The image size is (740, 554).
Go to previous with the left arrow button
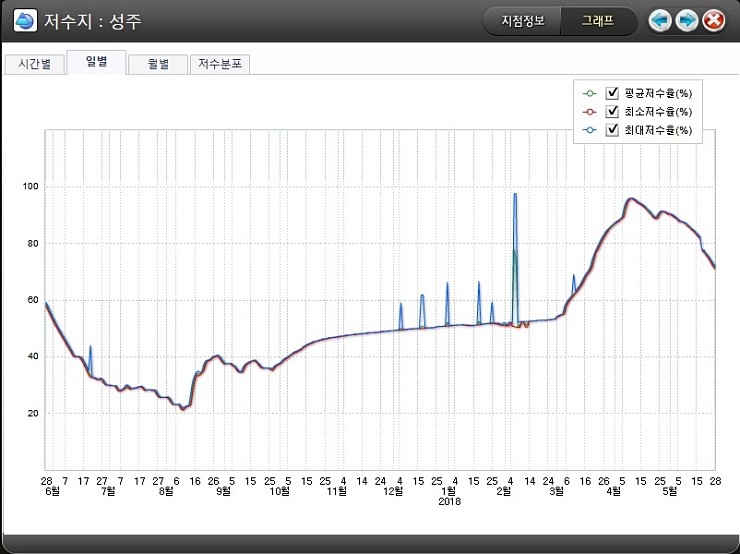[x=660, y=21]
